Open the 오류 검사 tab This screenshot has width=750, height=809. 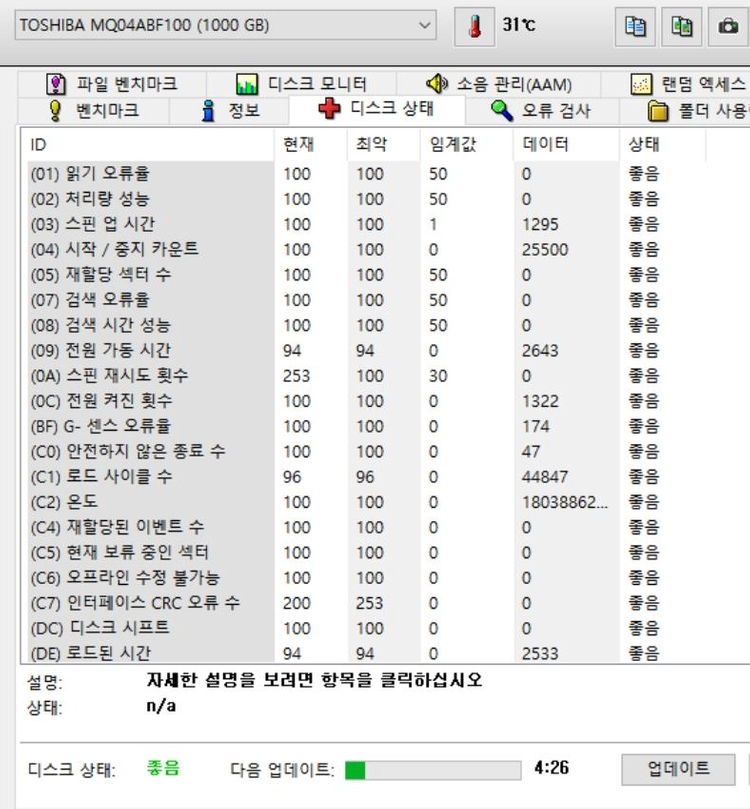(x=542, y=111)
